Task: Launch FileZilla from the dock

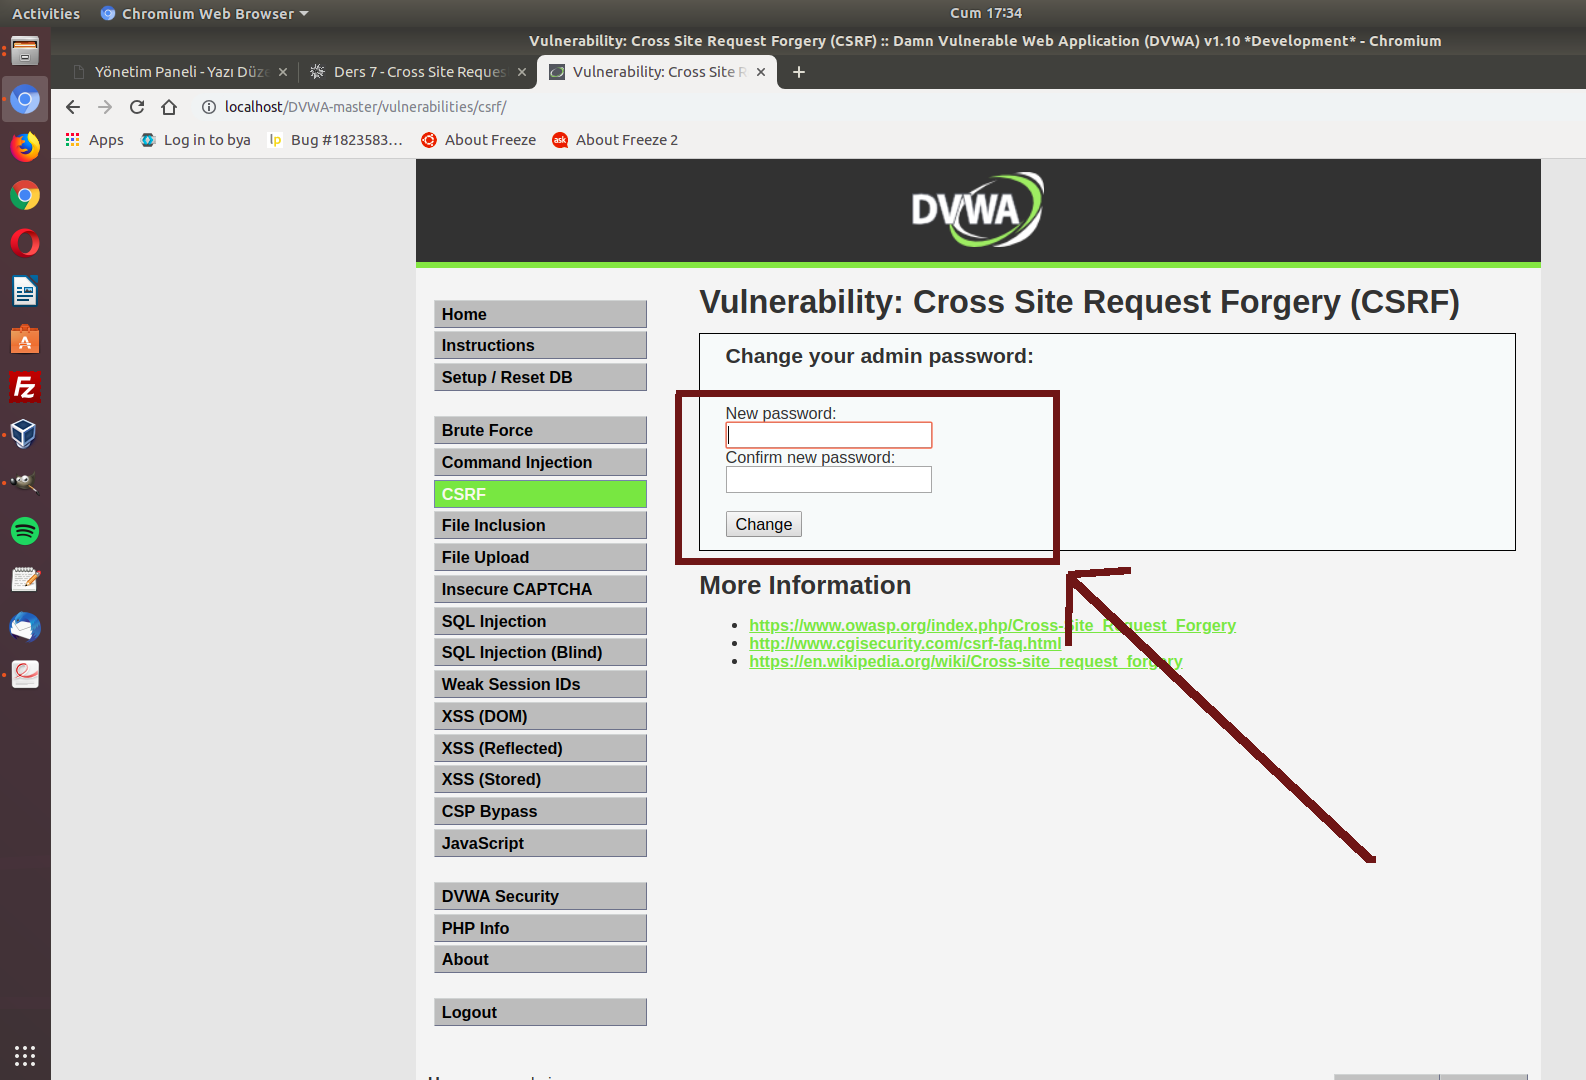Action: (x=25, y=387)
